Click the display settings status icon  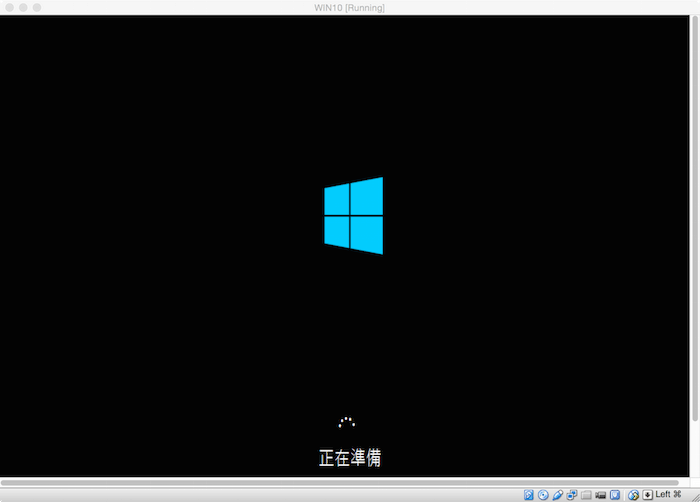(615, 495)
